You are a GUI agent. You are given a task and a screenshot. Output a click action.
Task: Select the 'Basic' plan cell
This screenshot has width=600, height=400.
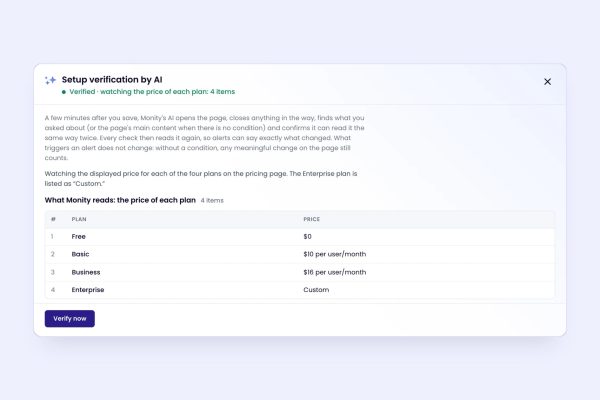(80, 254)
